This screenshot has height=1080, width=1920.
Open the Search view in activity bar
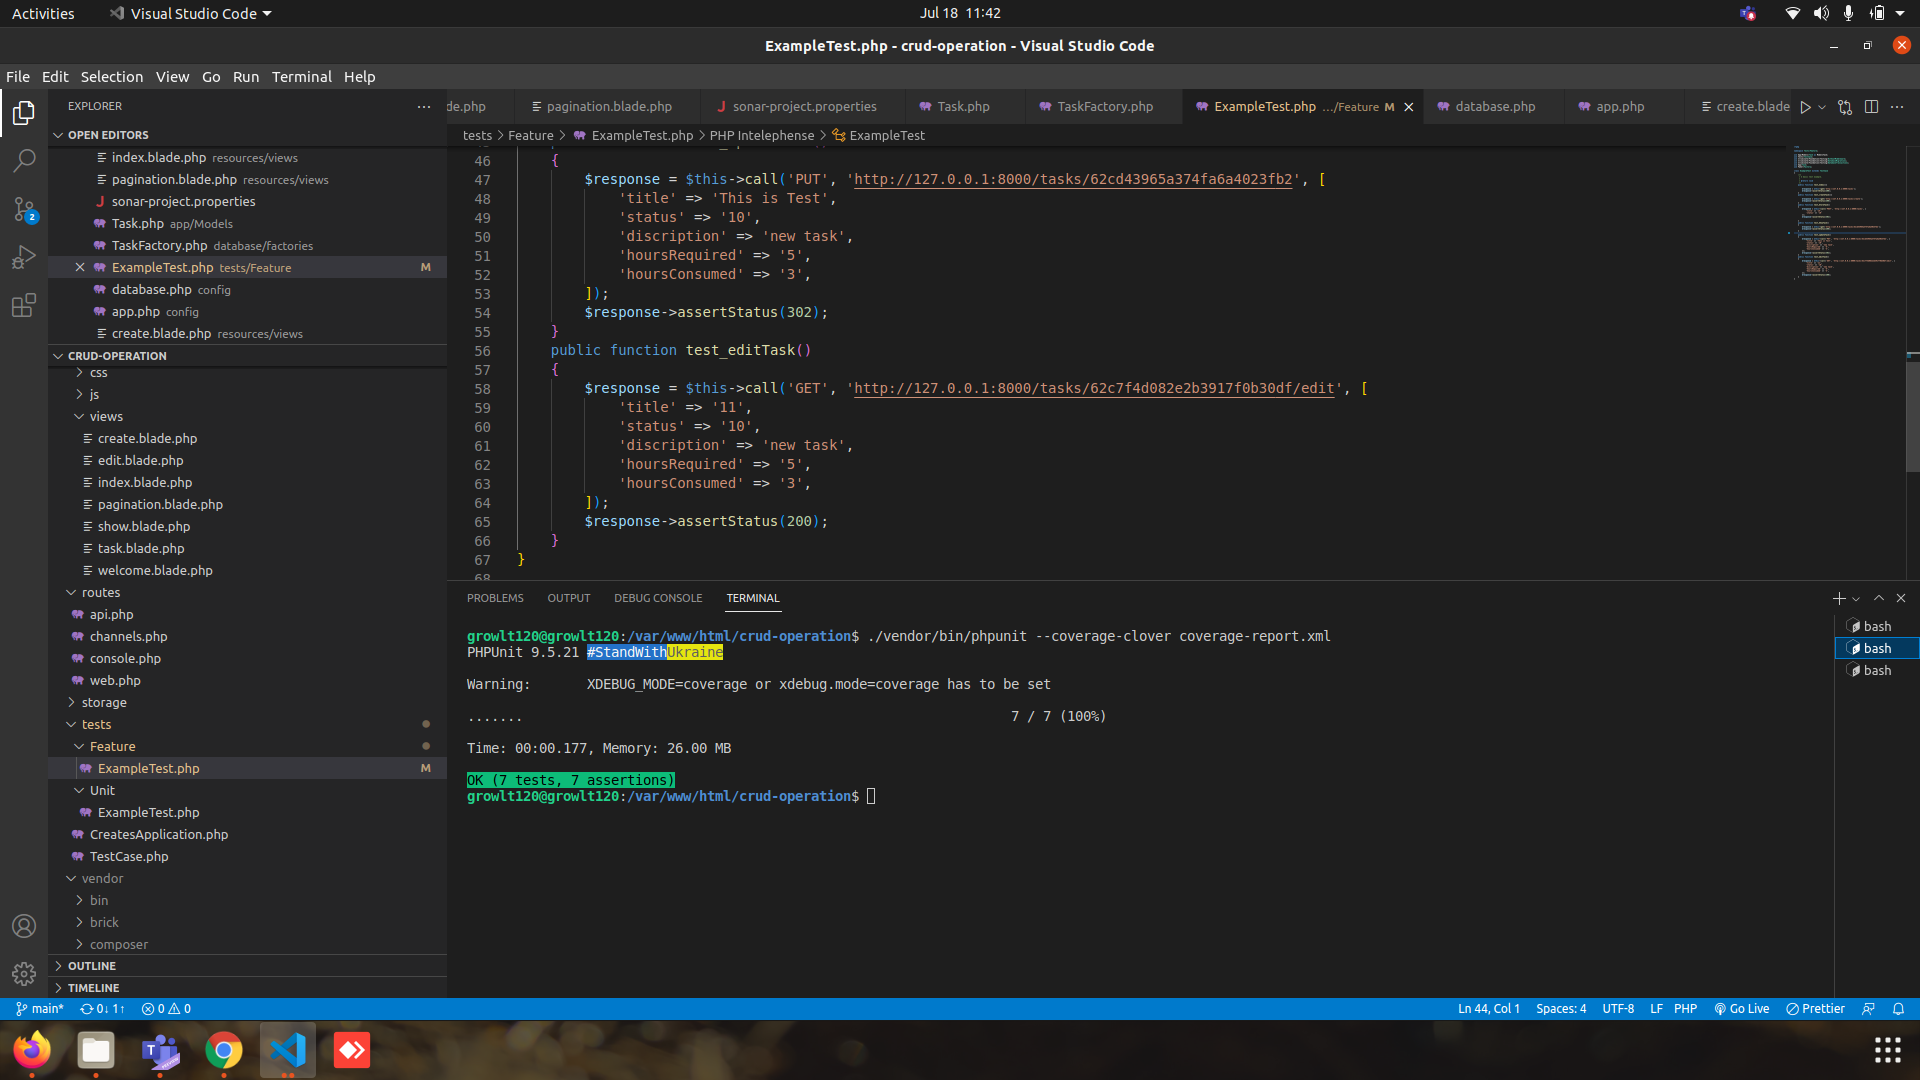(24, 160)
